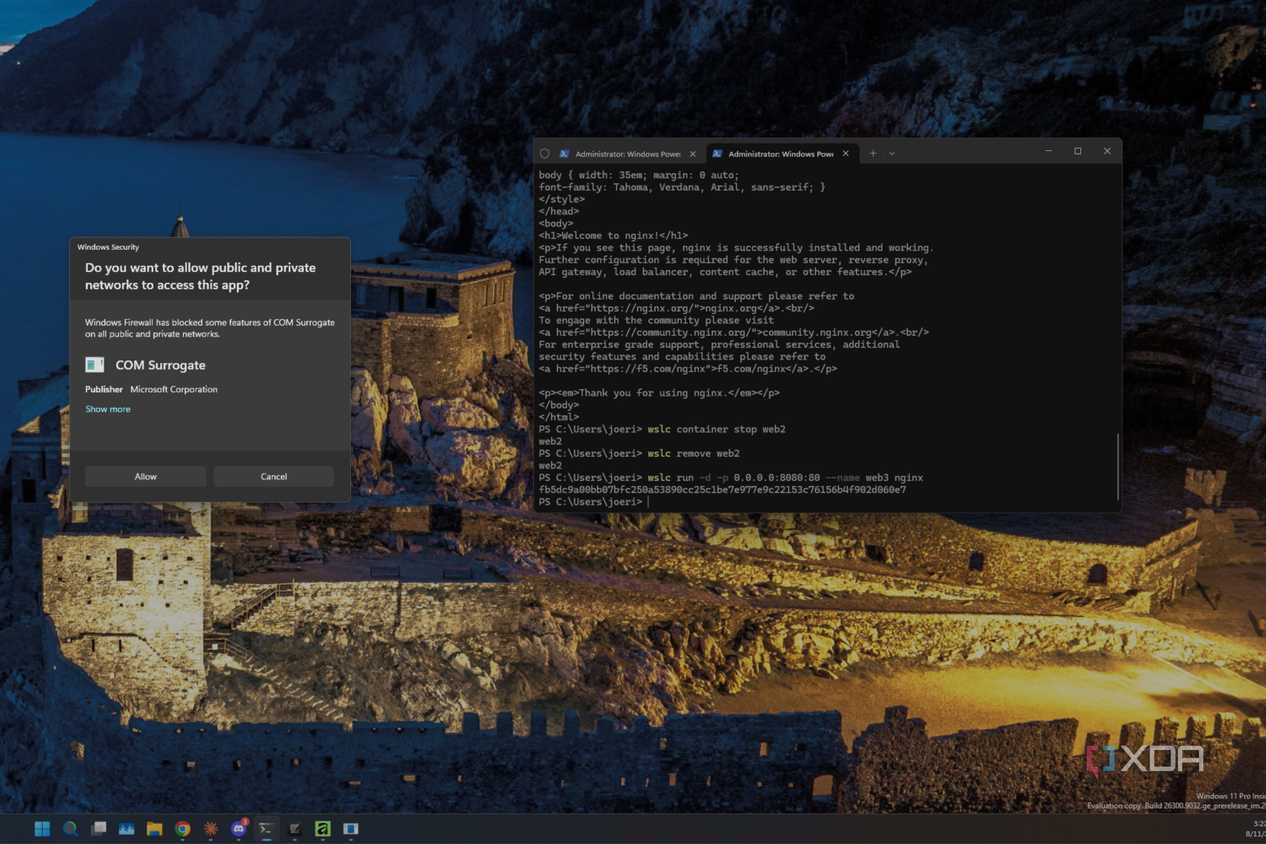Open Google Chrome from the taskbar
Image resolution: width=1266 pixels, height=844 pixels.
coord(182,828)
